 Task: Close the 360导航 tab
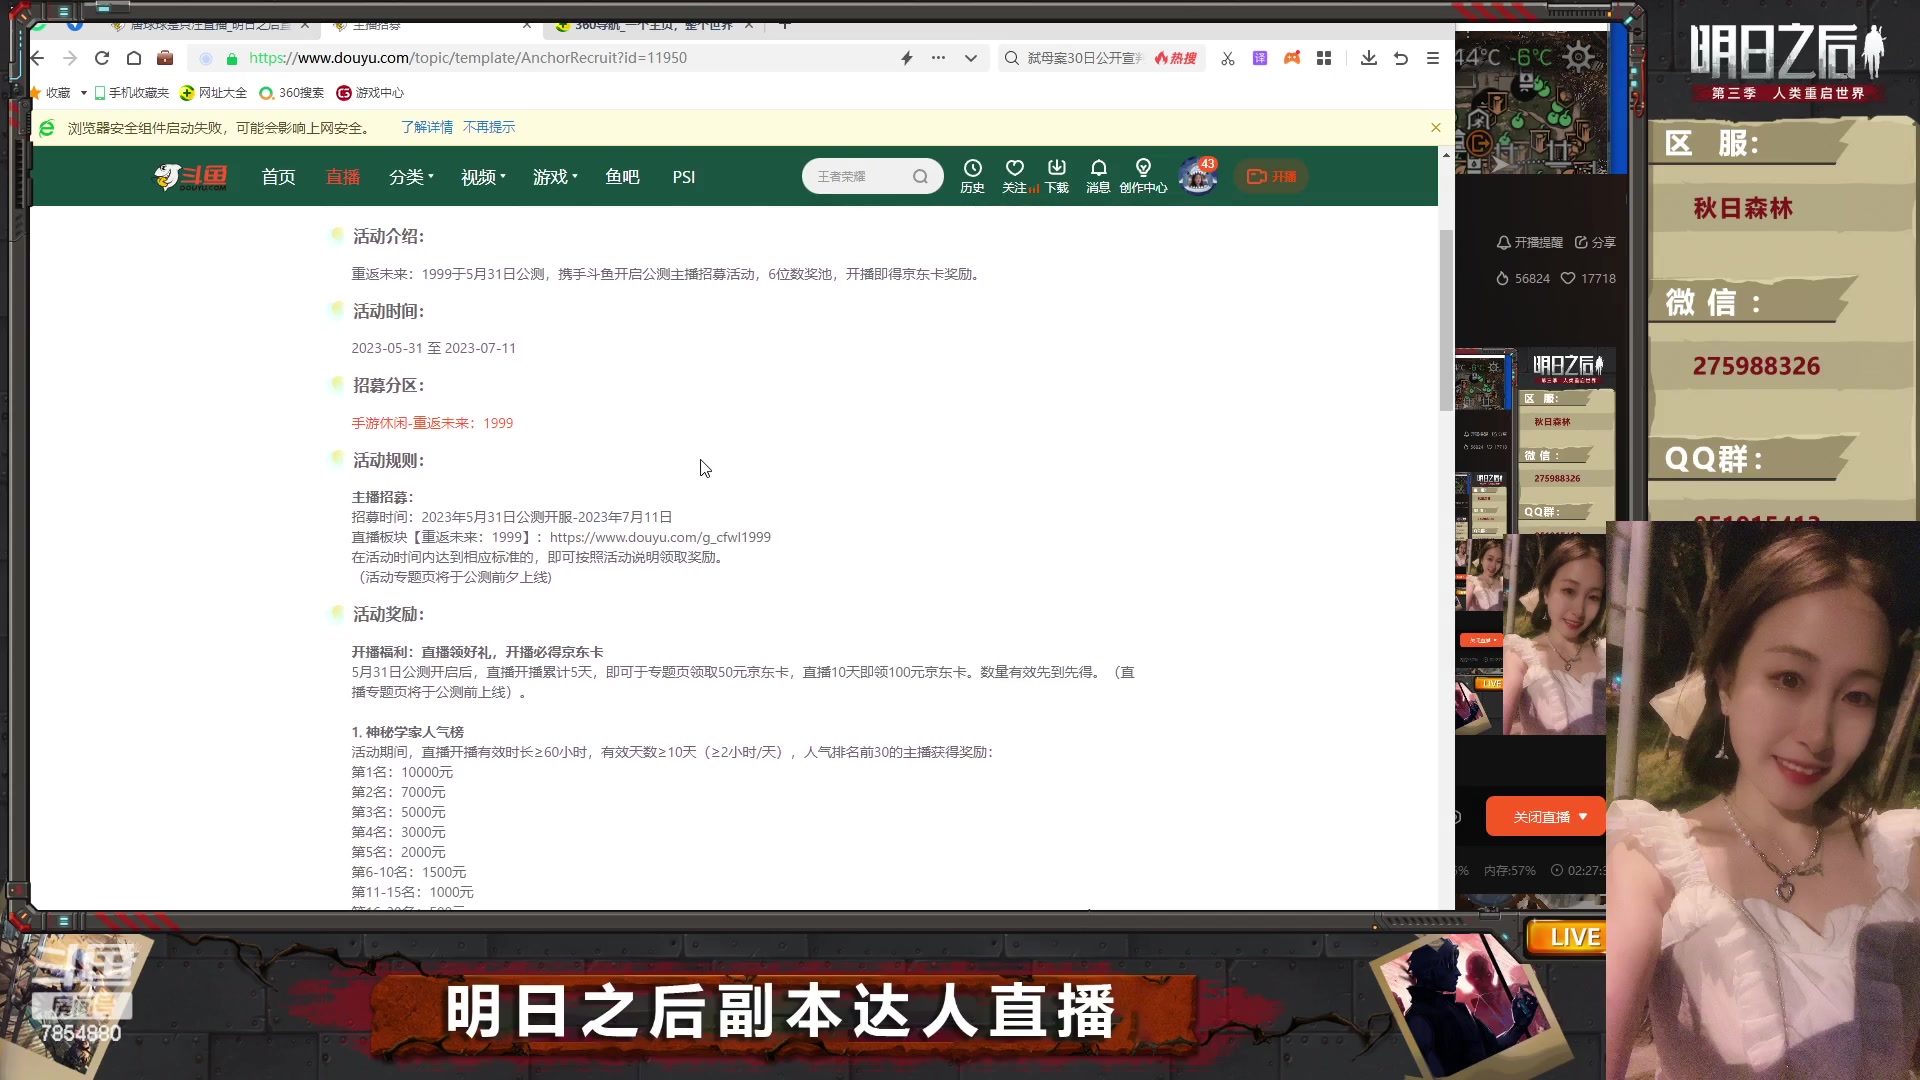tap(749, 25)
